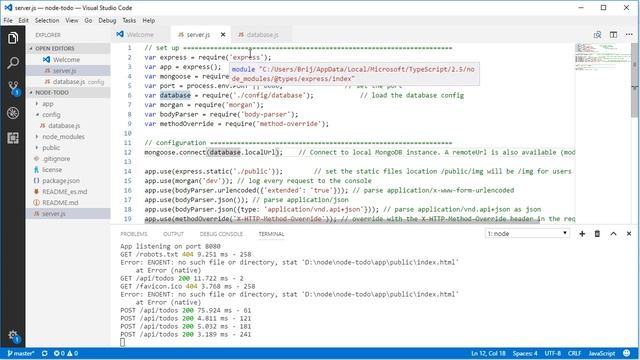Screen dimensions: 640x360
Task: Open the Source Control view
Action: pos(13,88)
